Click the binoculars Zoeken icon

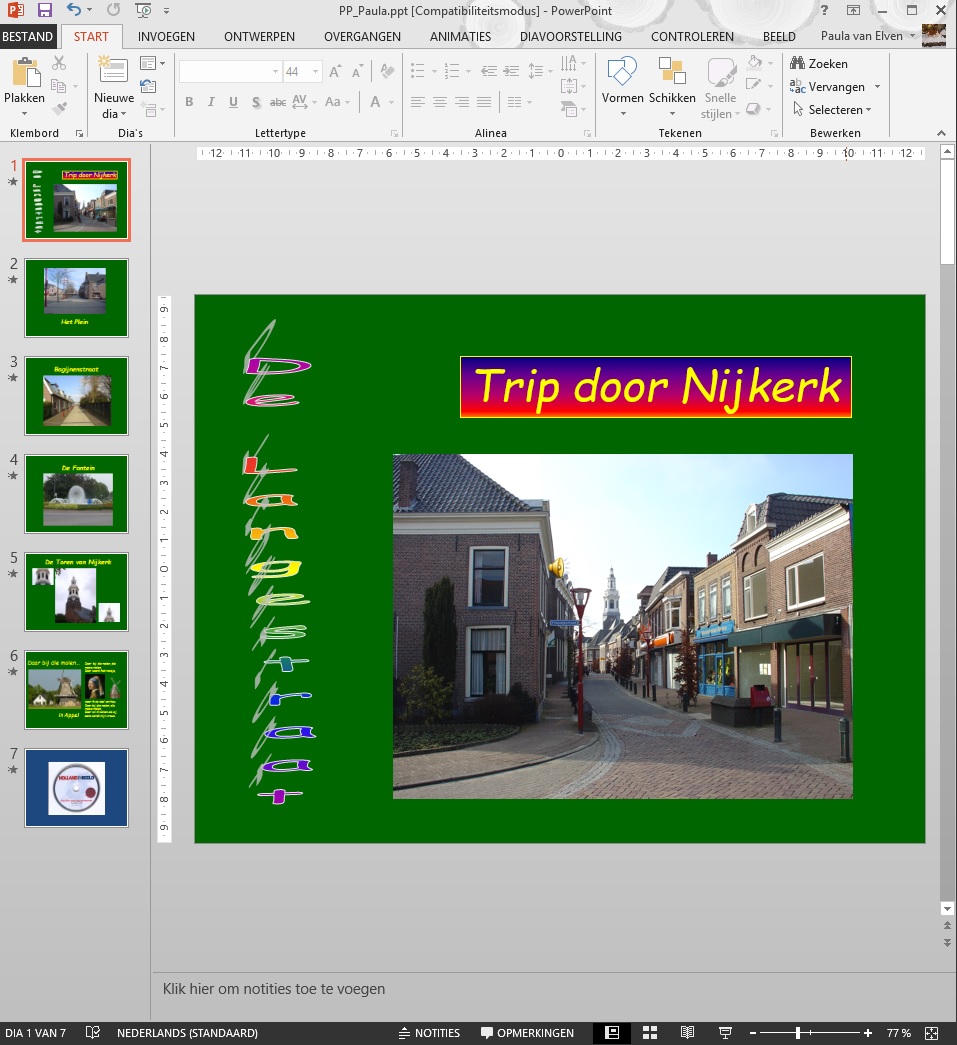797,63
